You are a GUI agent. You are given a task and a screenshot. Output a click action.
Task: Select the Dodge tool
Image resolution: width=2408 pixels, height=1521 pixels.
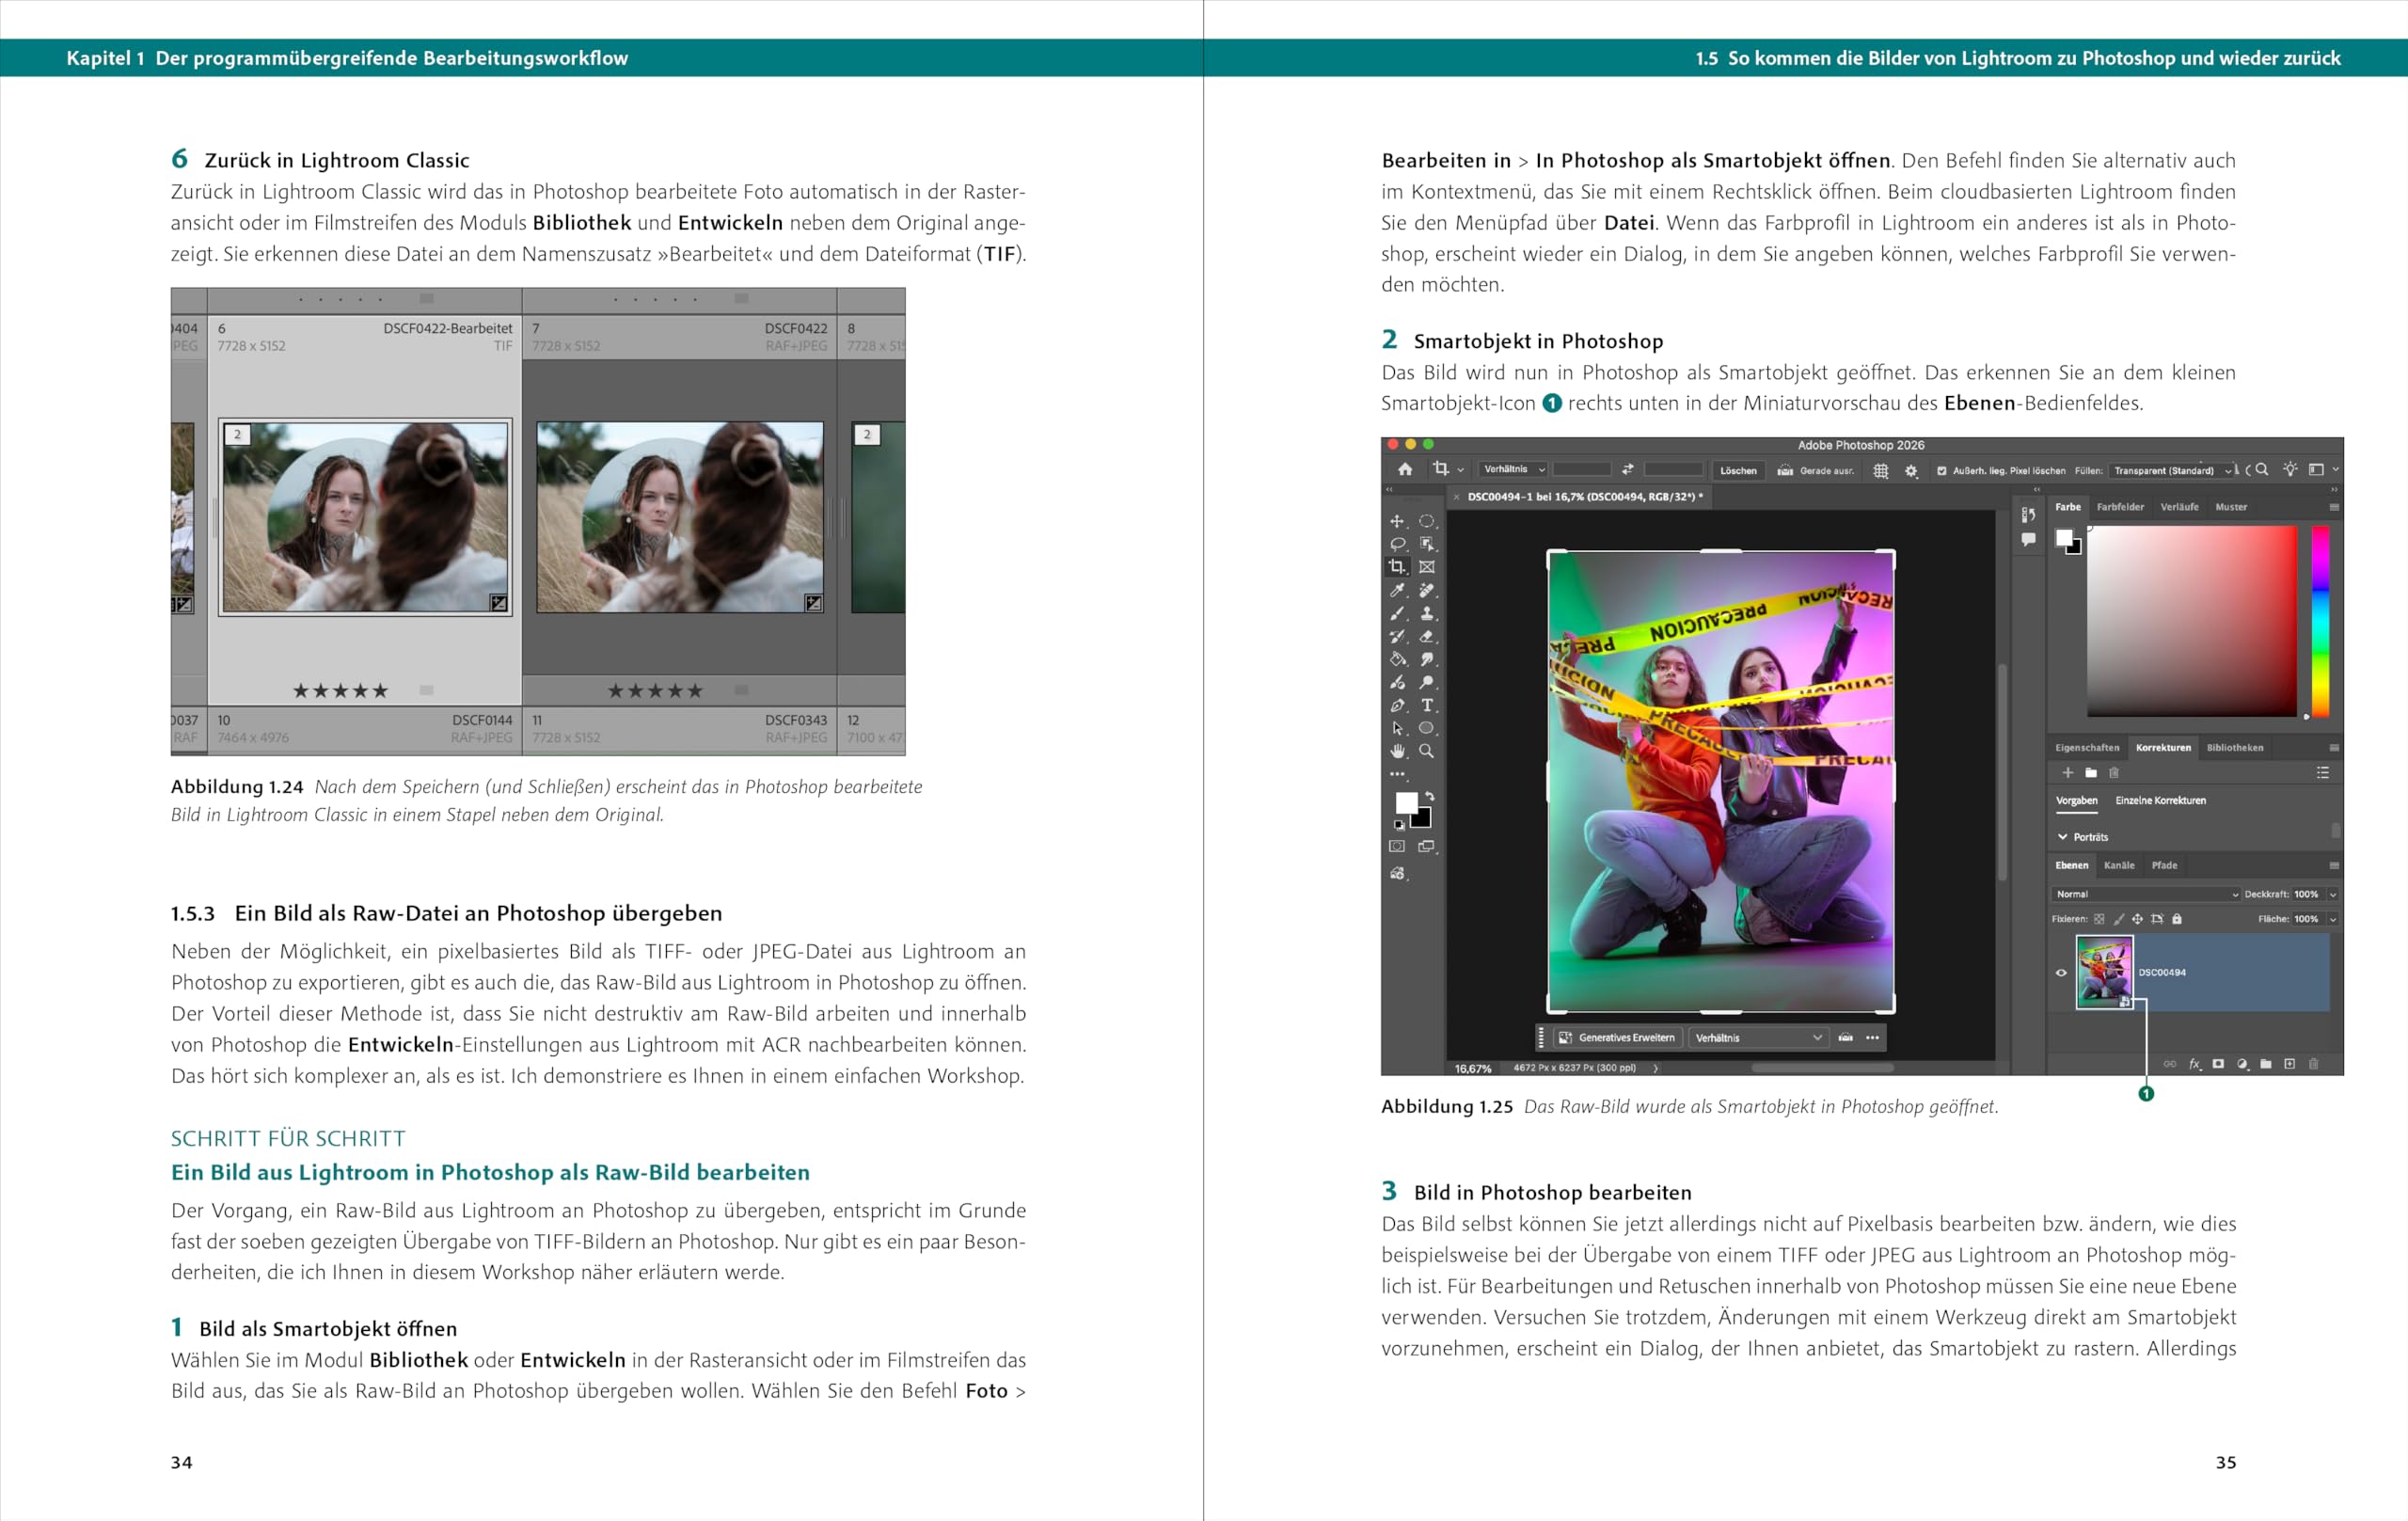pos(1426,683)
